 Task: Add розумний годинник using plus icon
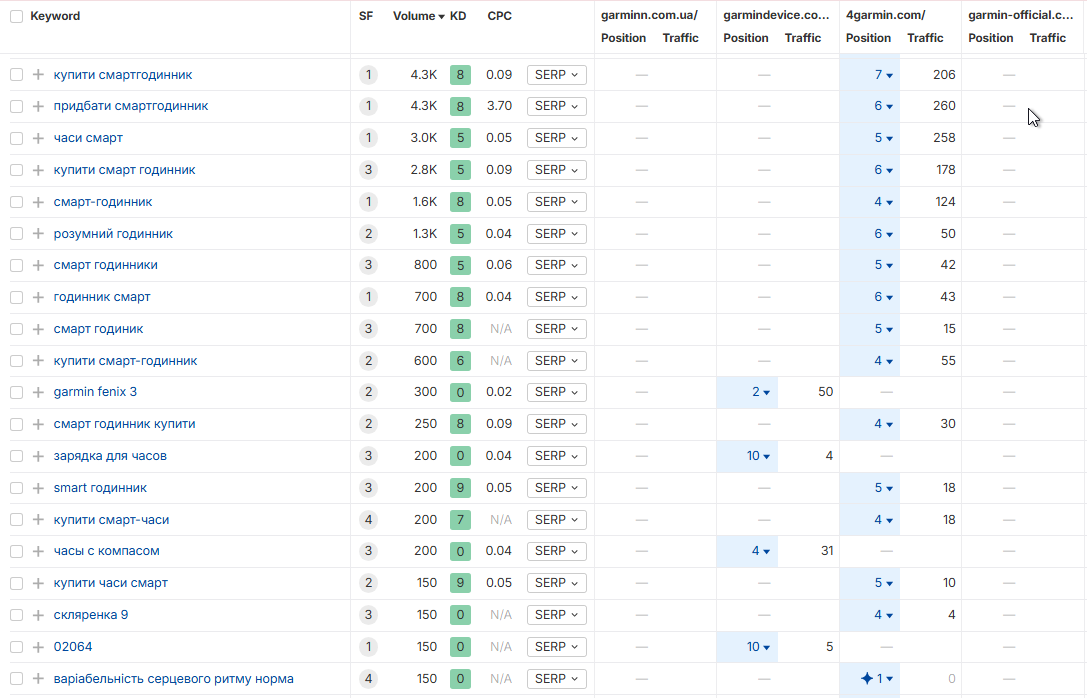(x=38, y=234)
